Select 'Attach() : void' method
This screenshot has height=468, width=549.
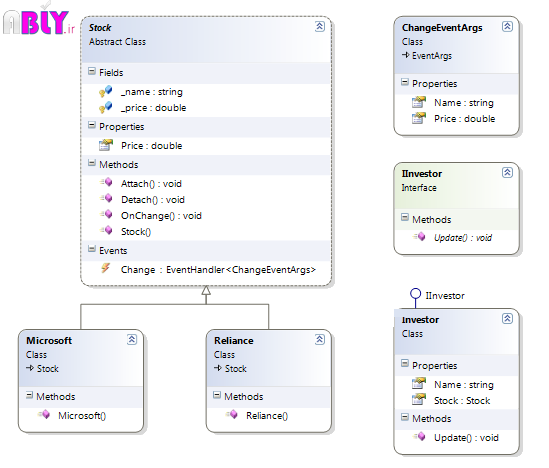coord(151,183)
